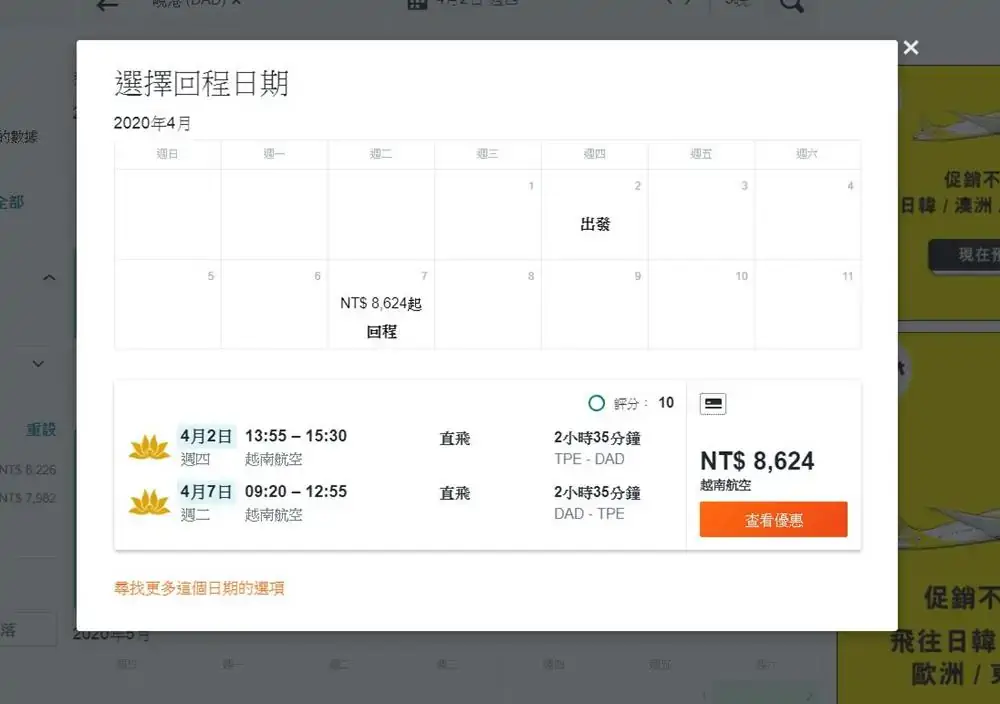
Task: Click the 重設 reset link in sidebar
Action: coord(41,429)
